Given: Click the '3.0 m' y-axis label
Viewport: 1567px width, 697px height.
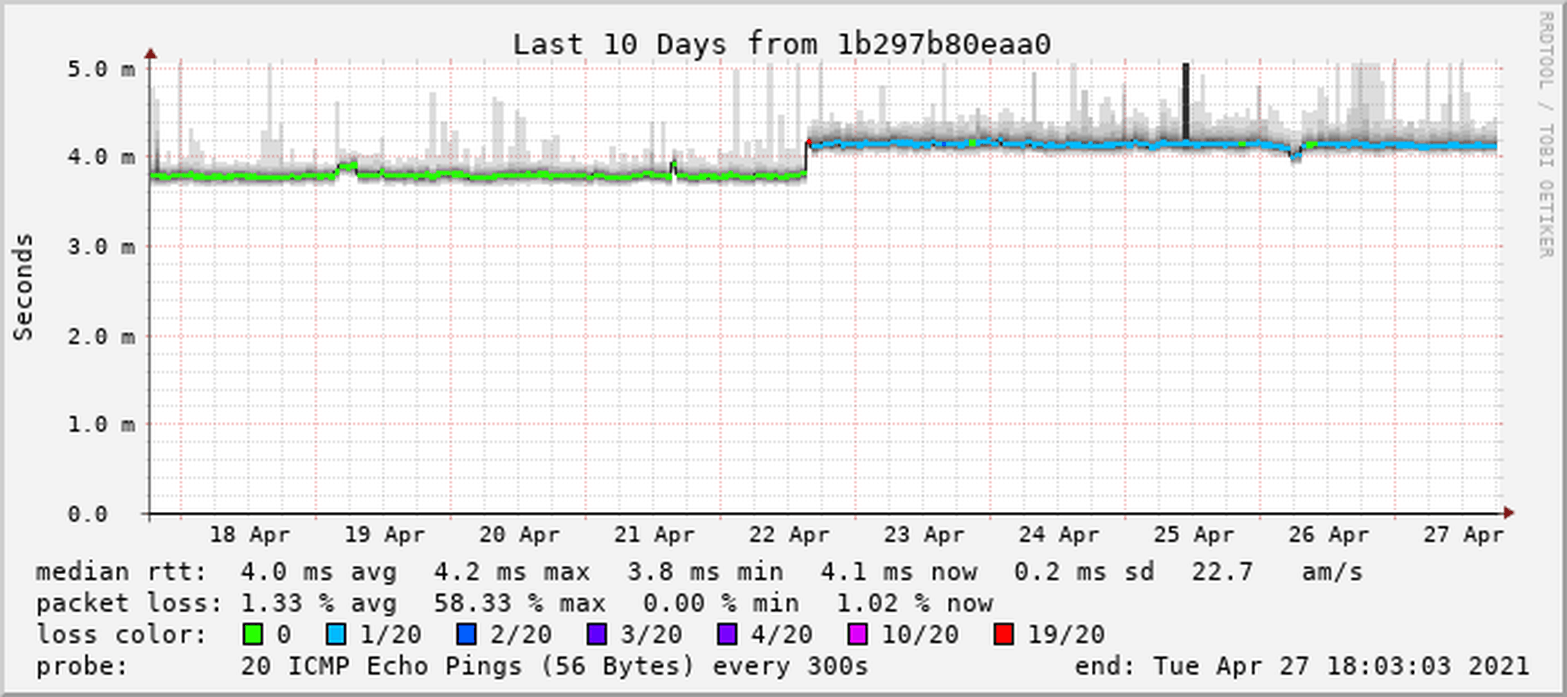Looking at the screenshot, I should (101, 246).
